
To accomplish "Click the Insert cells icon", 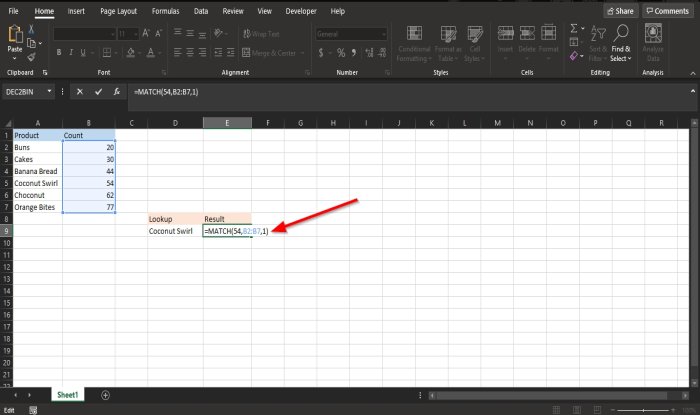I will pos(505,33).
